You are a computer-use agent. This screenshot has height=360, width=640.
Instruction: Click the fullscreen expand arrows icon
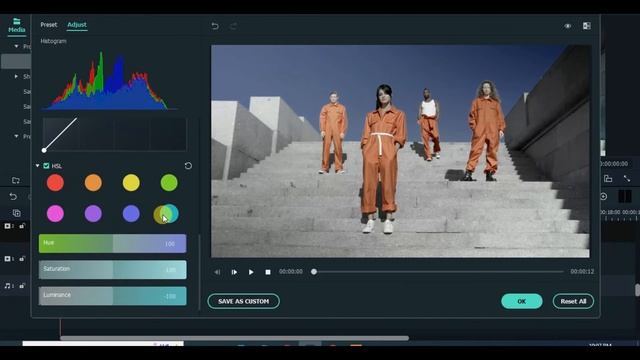627,179
